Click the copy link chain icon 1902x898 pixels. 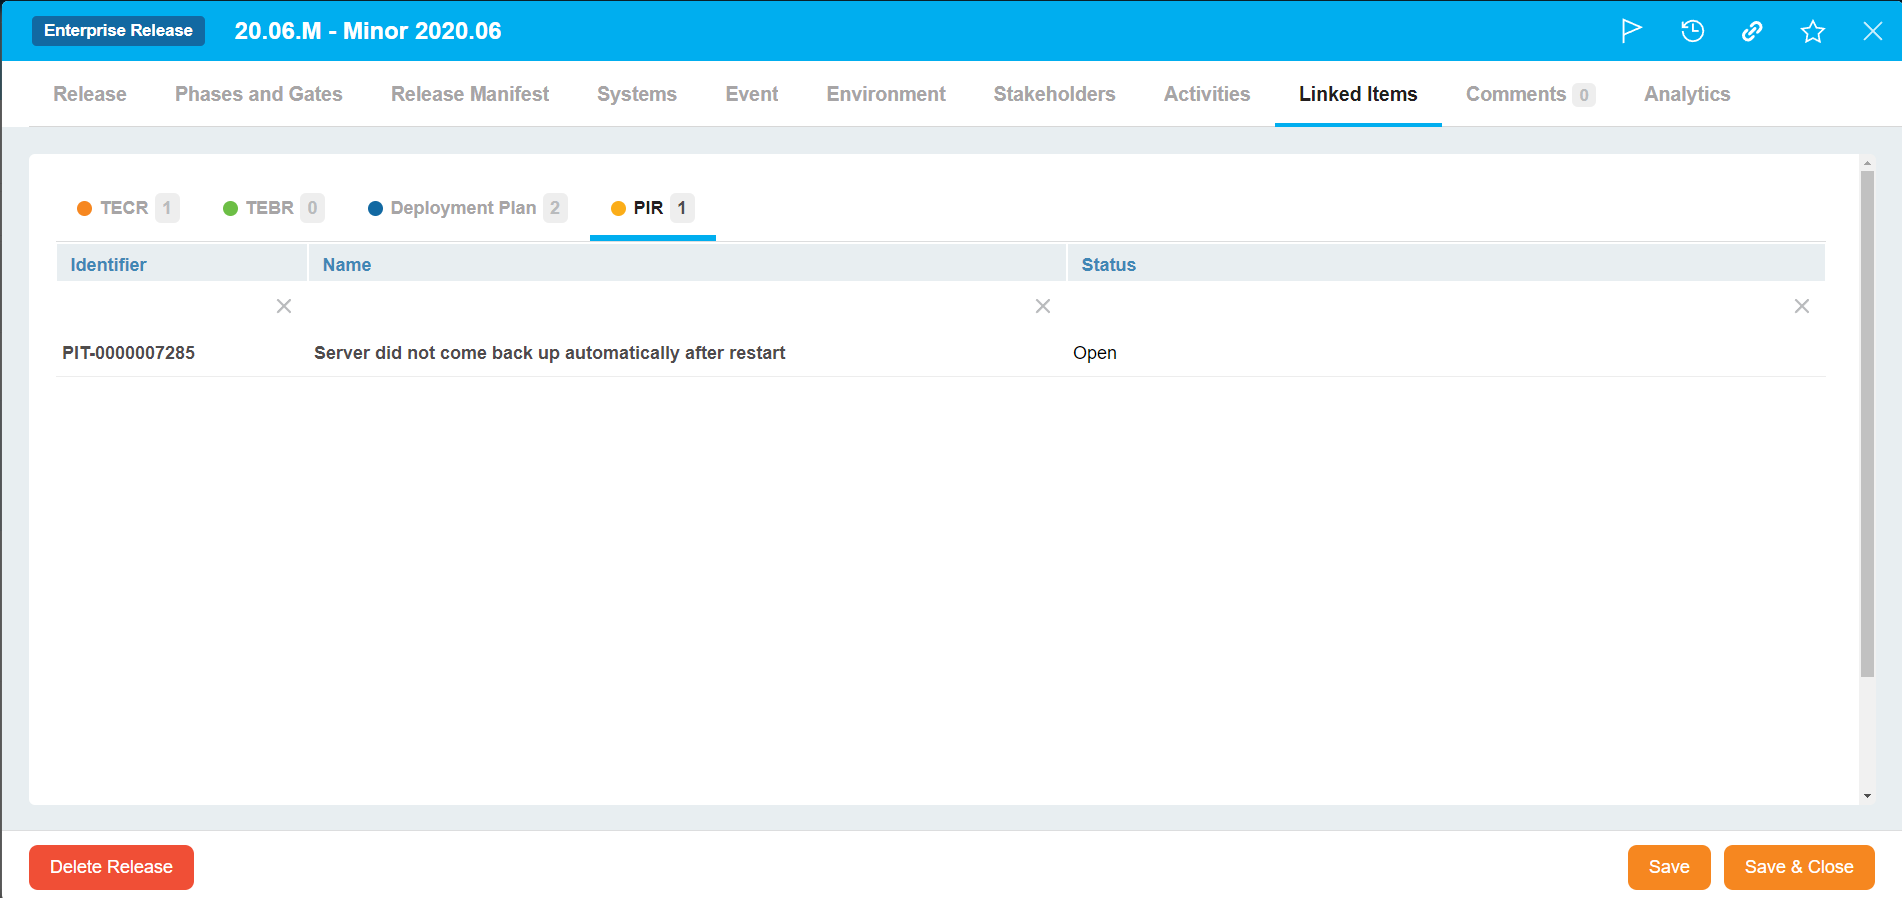click(1752, 31)
